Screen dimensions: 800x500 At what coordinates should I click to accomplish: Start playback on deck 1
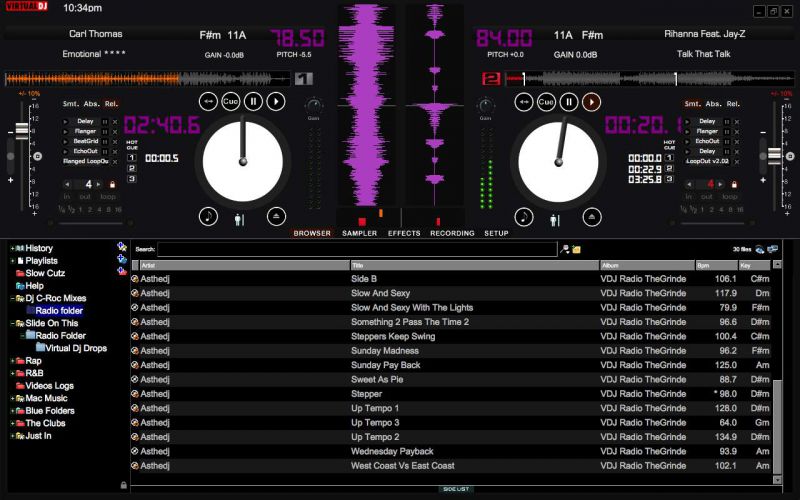(276, 102)
